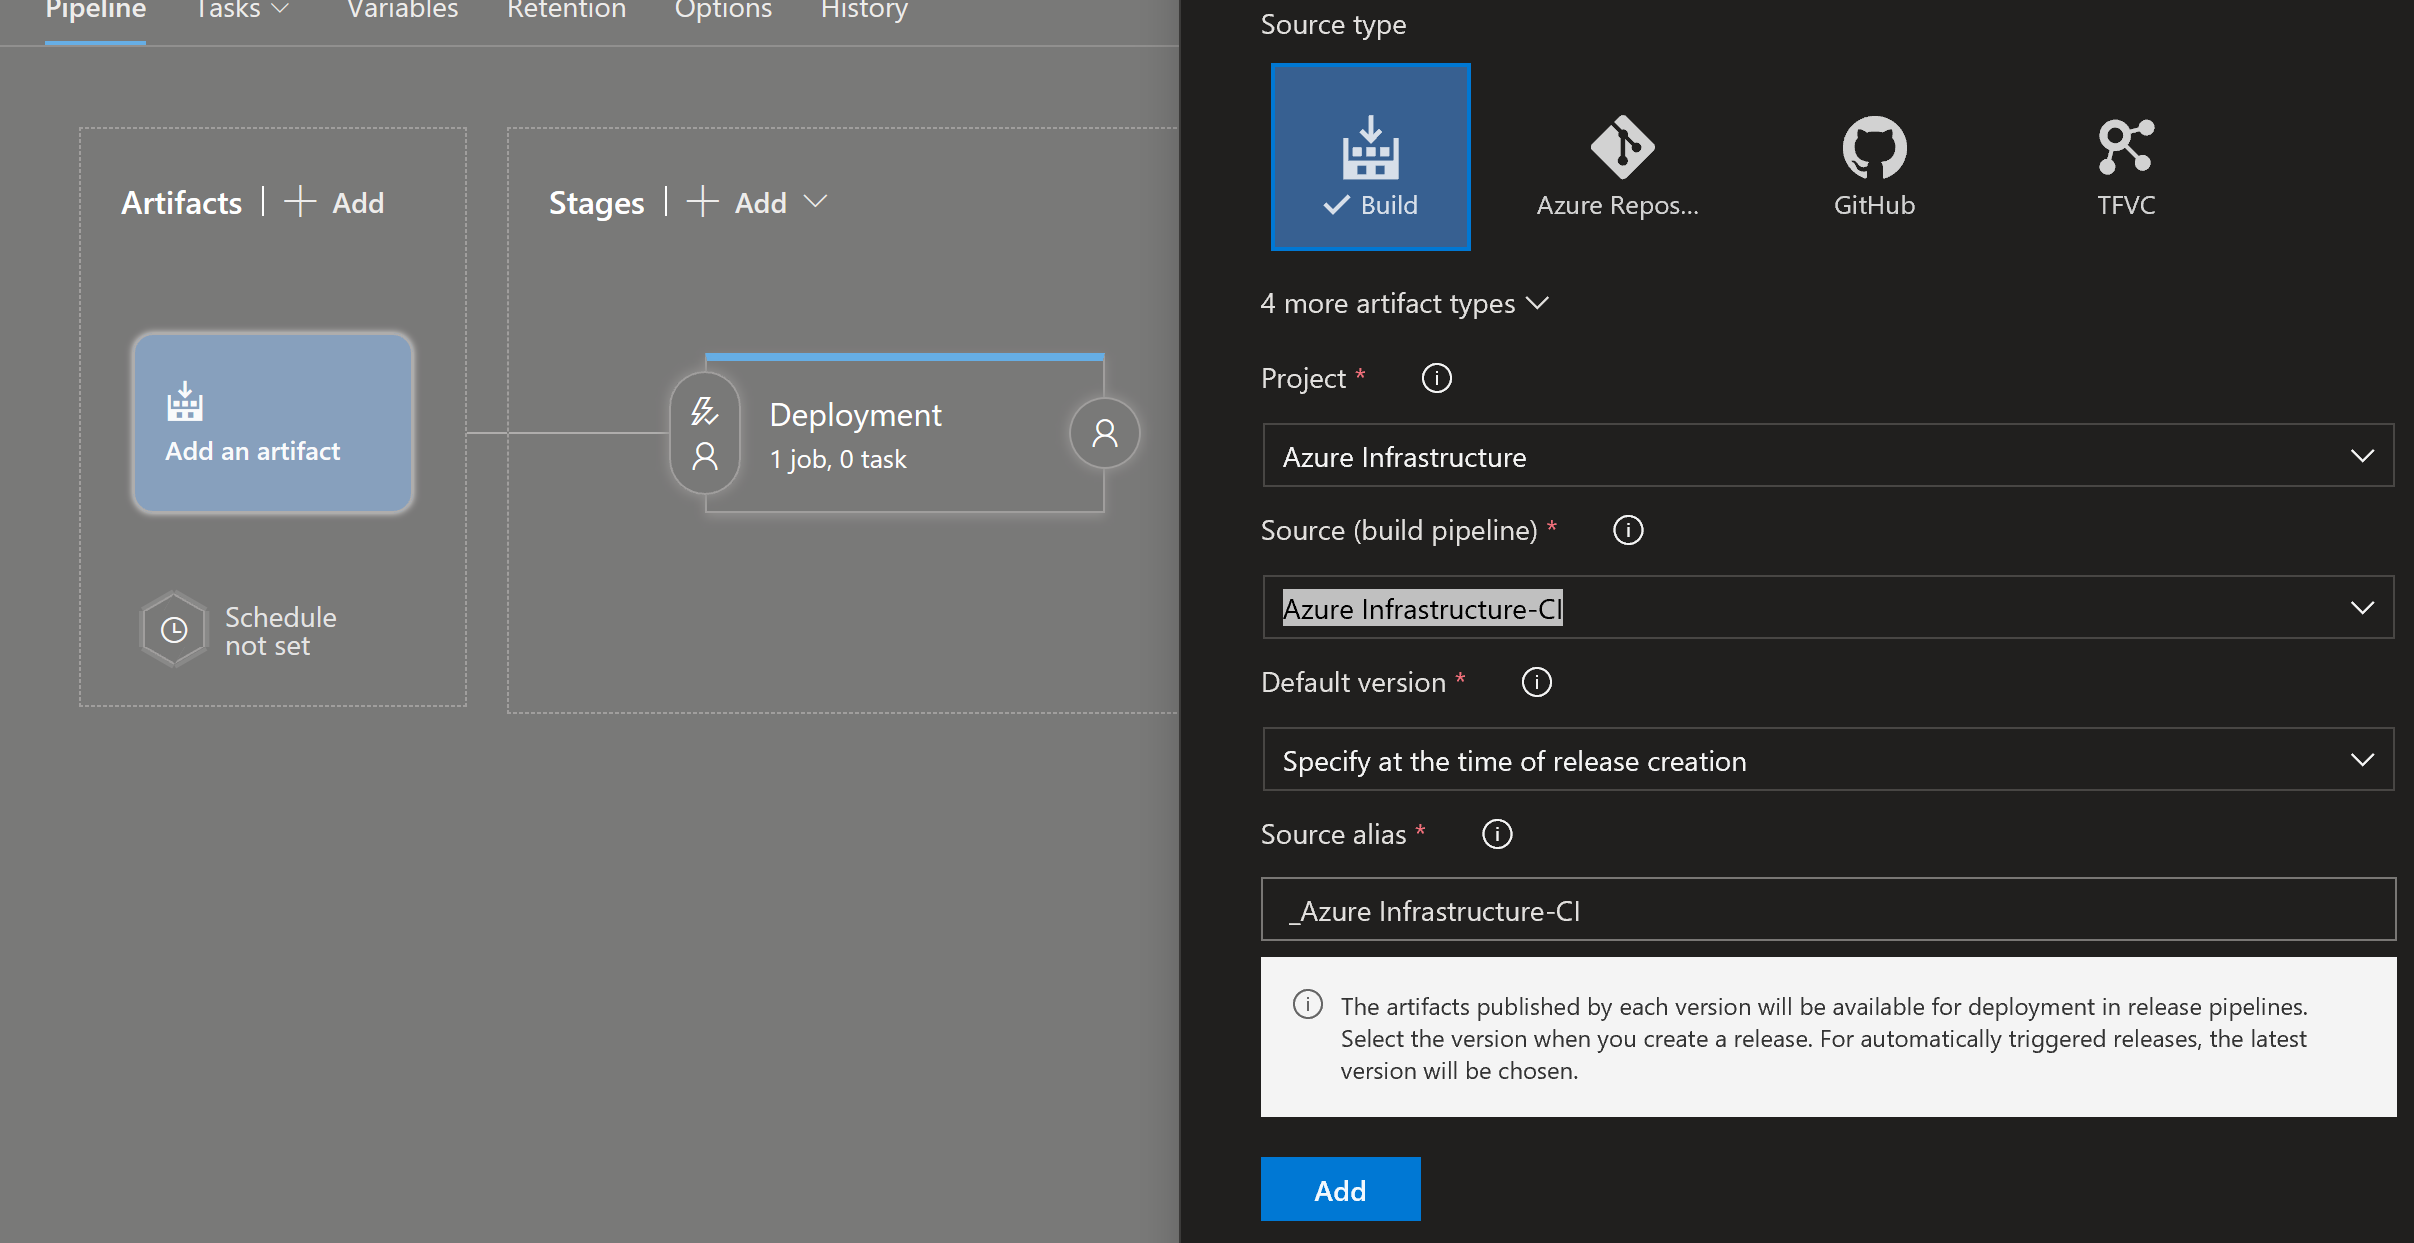This screenshot has height=1243, width=2414.
Task: Click the plus icon next to Artifacts
Action: pos(300,202)
